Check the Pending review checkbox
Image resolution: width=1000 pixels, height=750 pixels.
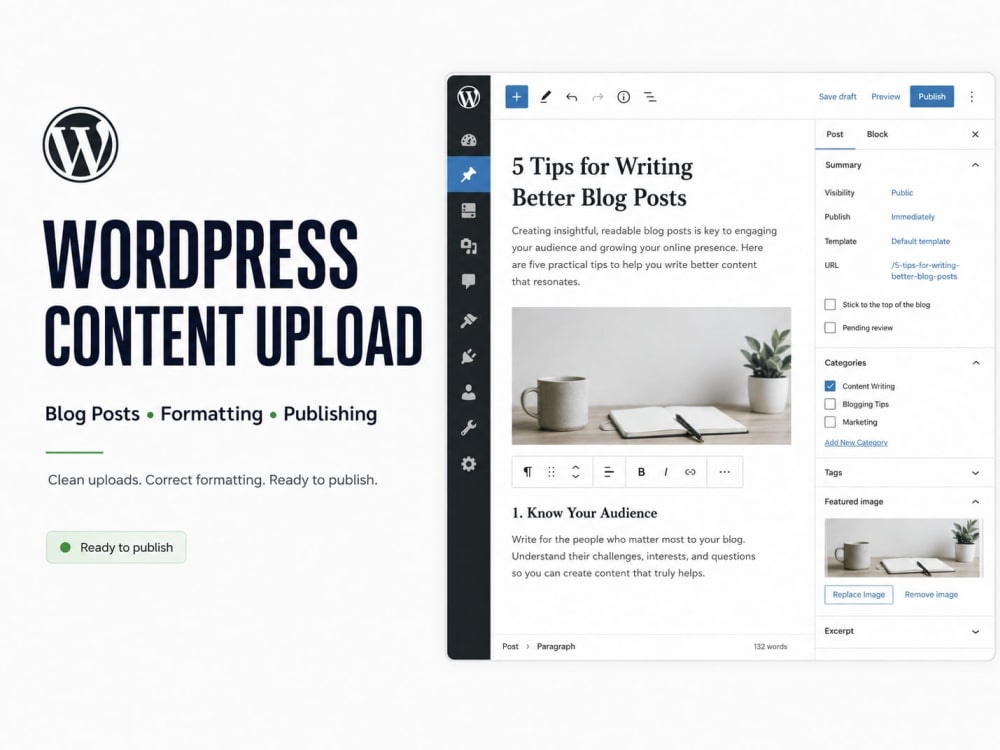pos(830,327)
